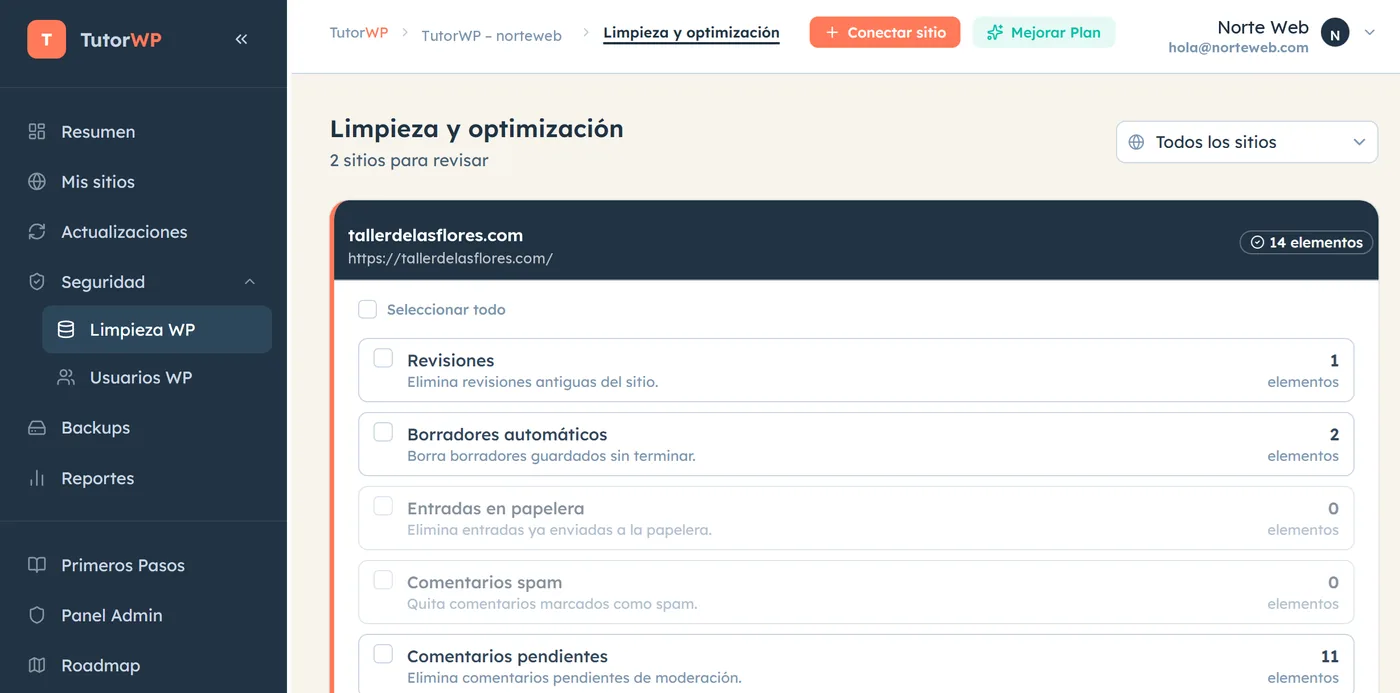Click the 14 elementos badge
1400x693 pixels.
point(1307,242)
